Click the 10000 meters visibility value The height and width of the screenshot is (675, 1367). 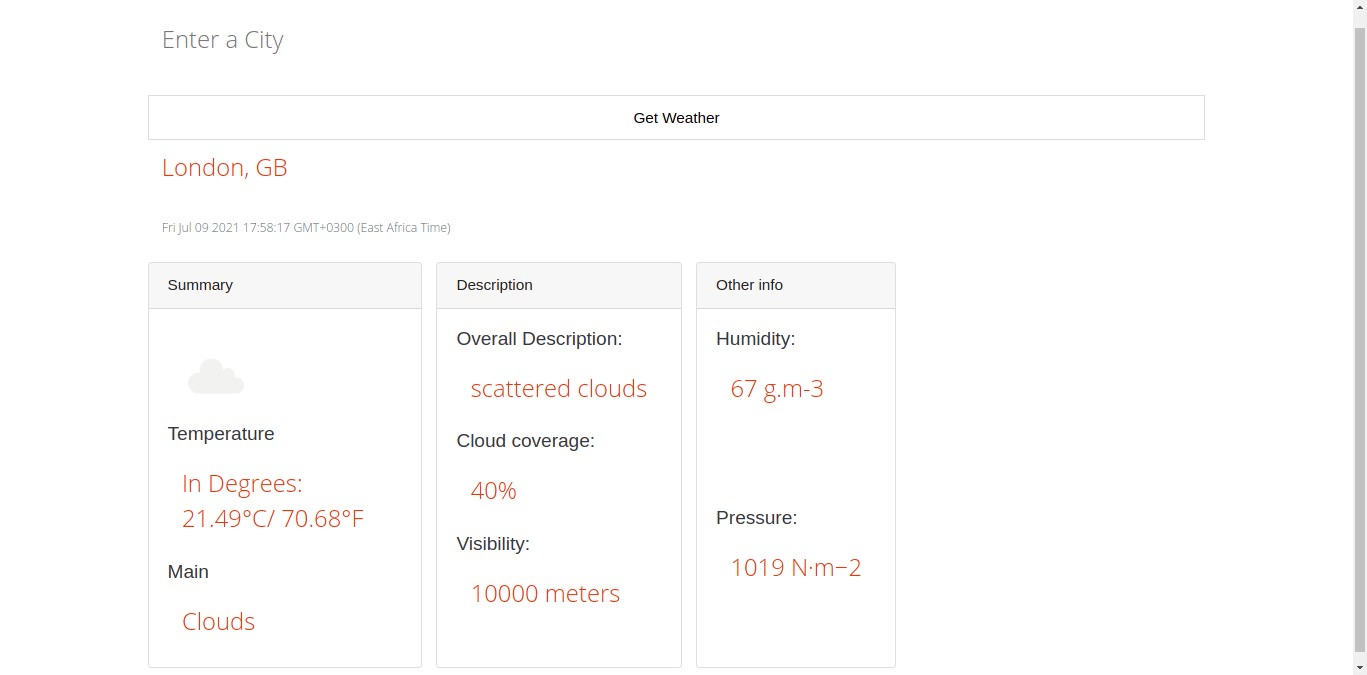point(545,593)
